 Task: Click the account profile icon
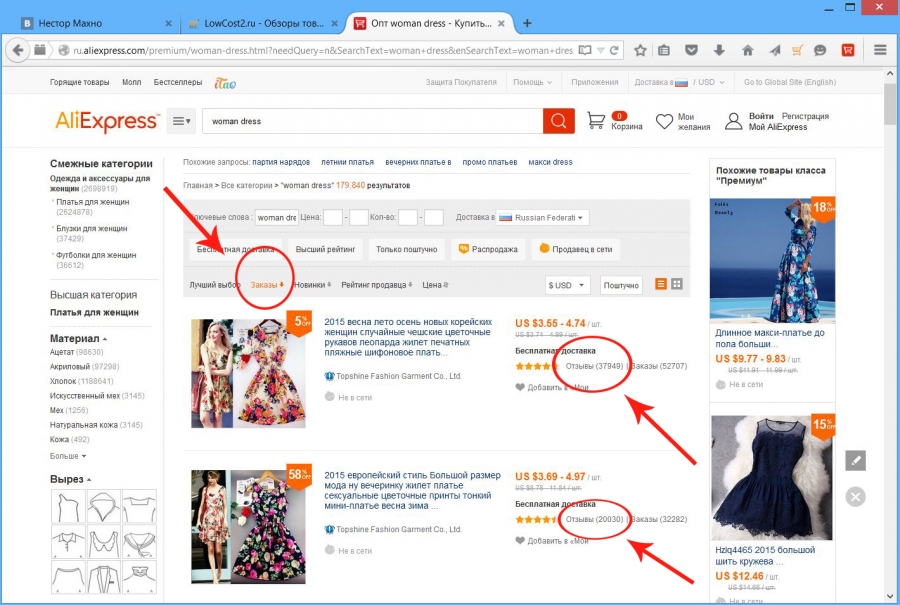[x=734, y=121]
